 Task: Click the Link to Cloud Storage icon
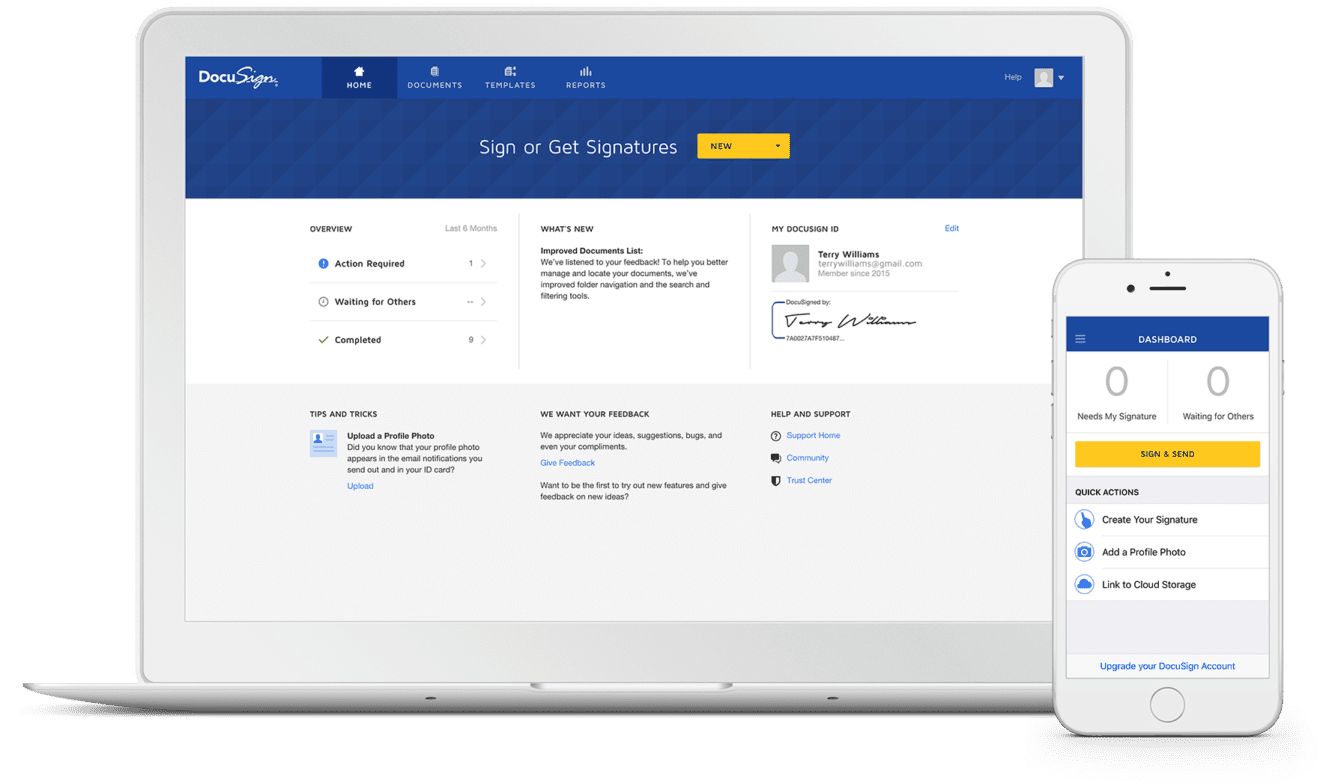pos(1084,585)
